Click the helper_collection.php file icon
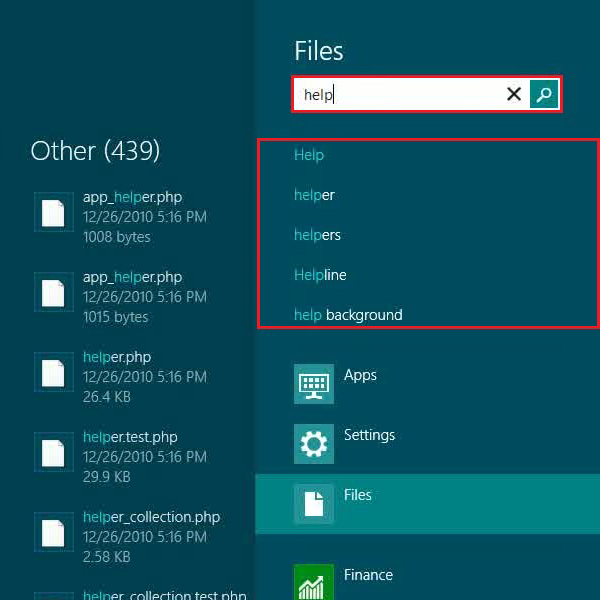 click(x=54, y=532)
